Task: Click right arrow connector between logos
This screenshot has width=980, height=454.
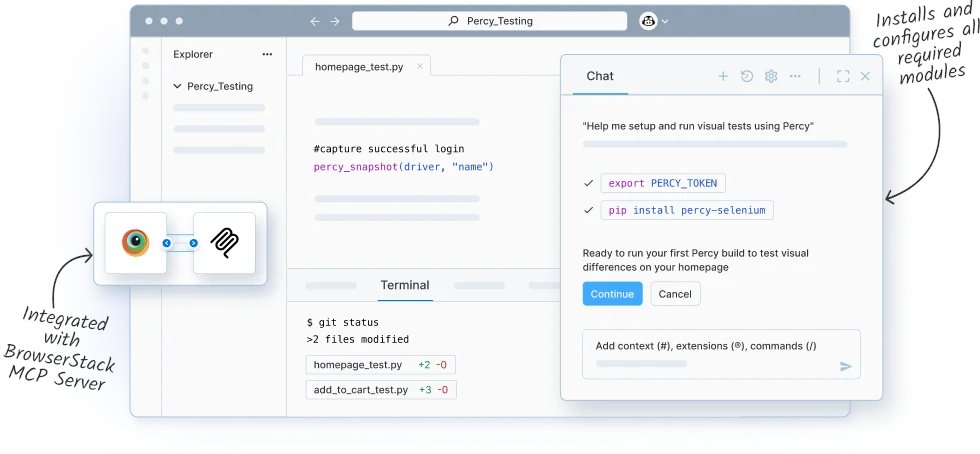Action: [x=193, y=243]
